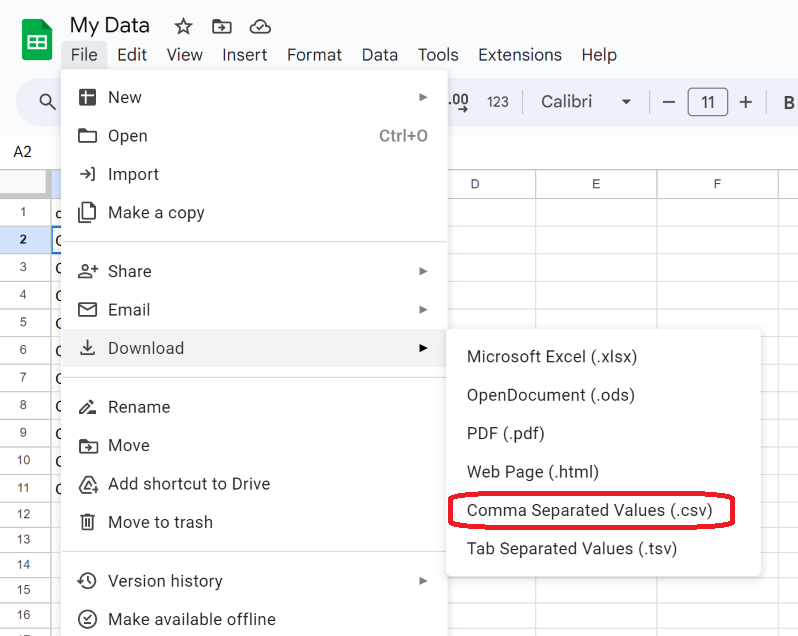Select column F header

click(717, 184)
